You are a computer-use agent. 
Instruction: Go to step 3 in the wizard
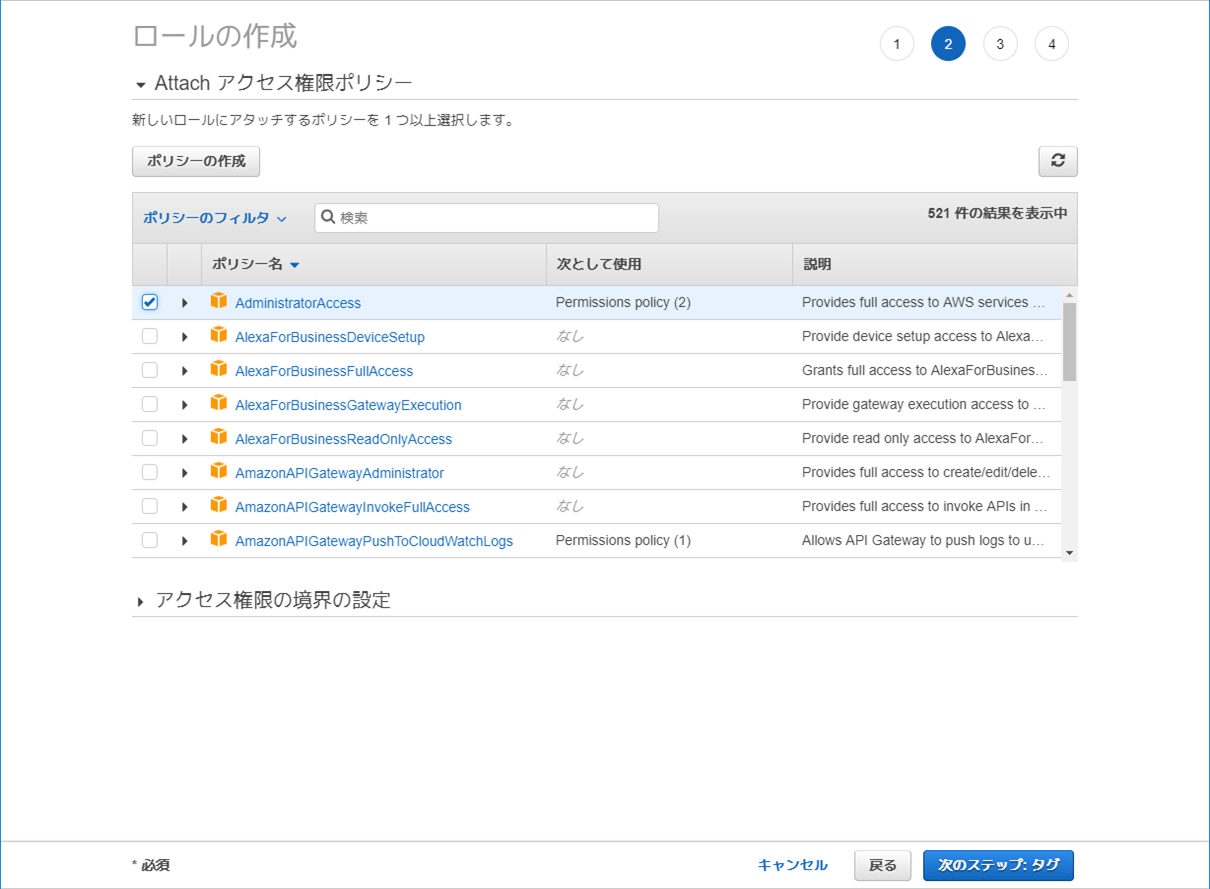pos(1000,43)
